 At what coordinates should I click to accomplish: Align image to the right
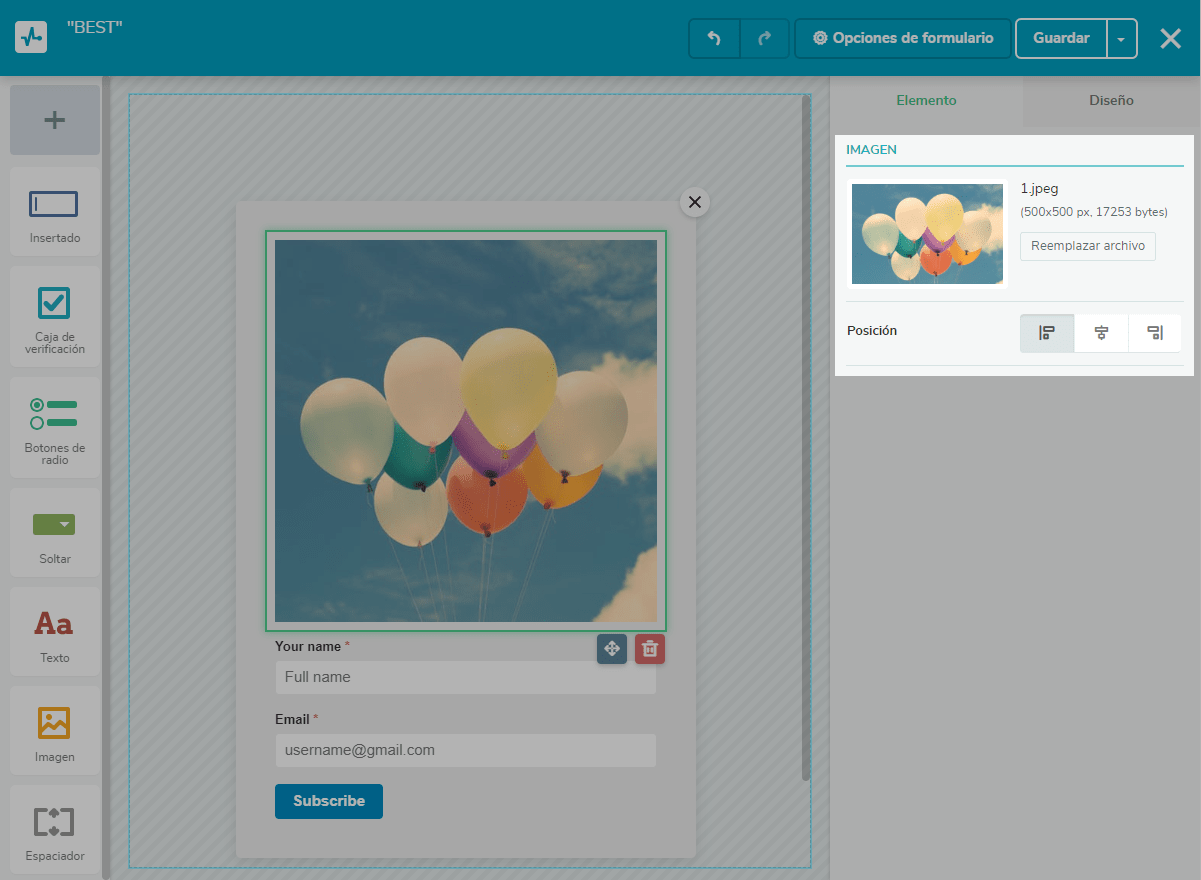(1155, 333)
